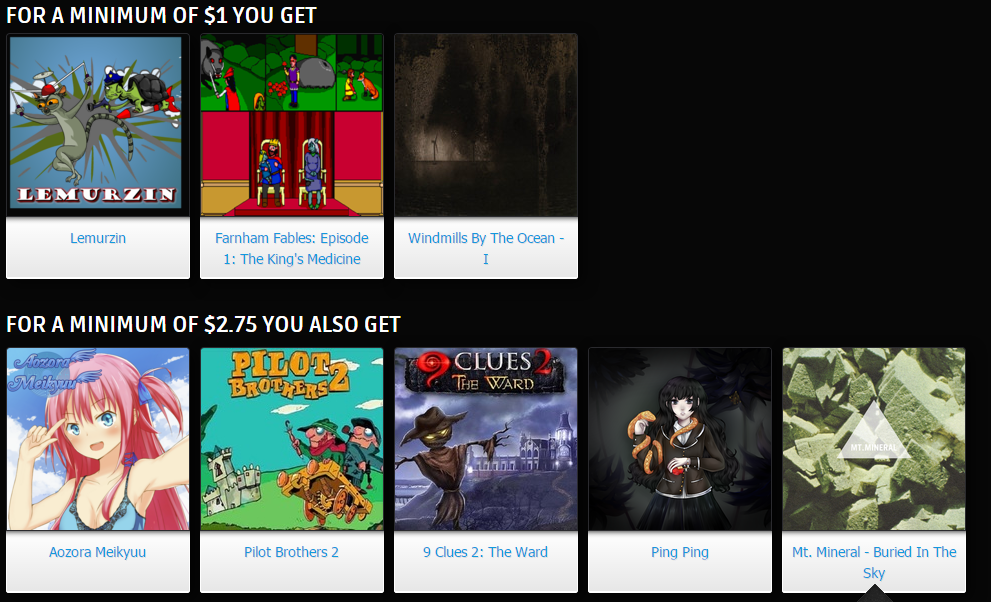Click the Farnham Fables cover artwork
This screenshot has width=991, height=602.
tap(291, 124)
